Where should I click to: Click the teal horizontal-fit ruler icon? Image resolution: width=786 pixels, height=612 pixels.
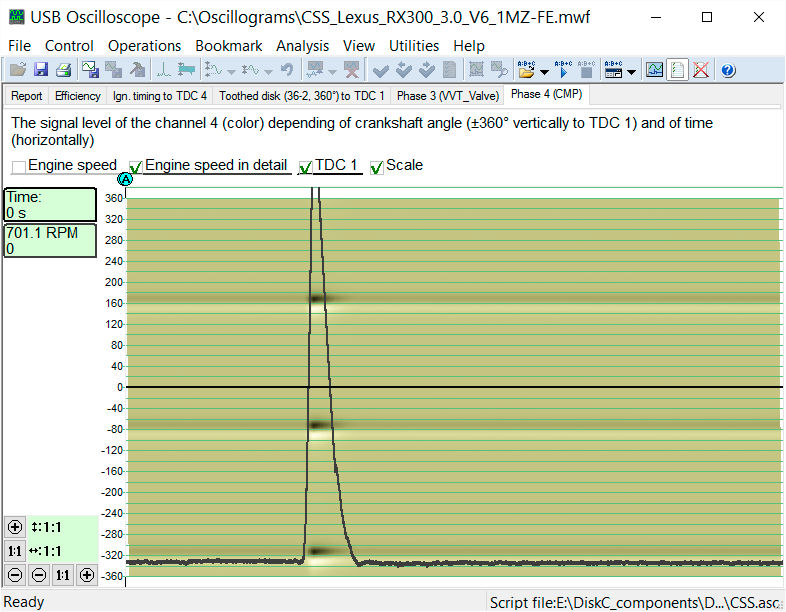[186, 70]
